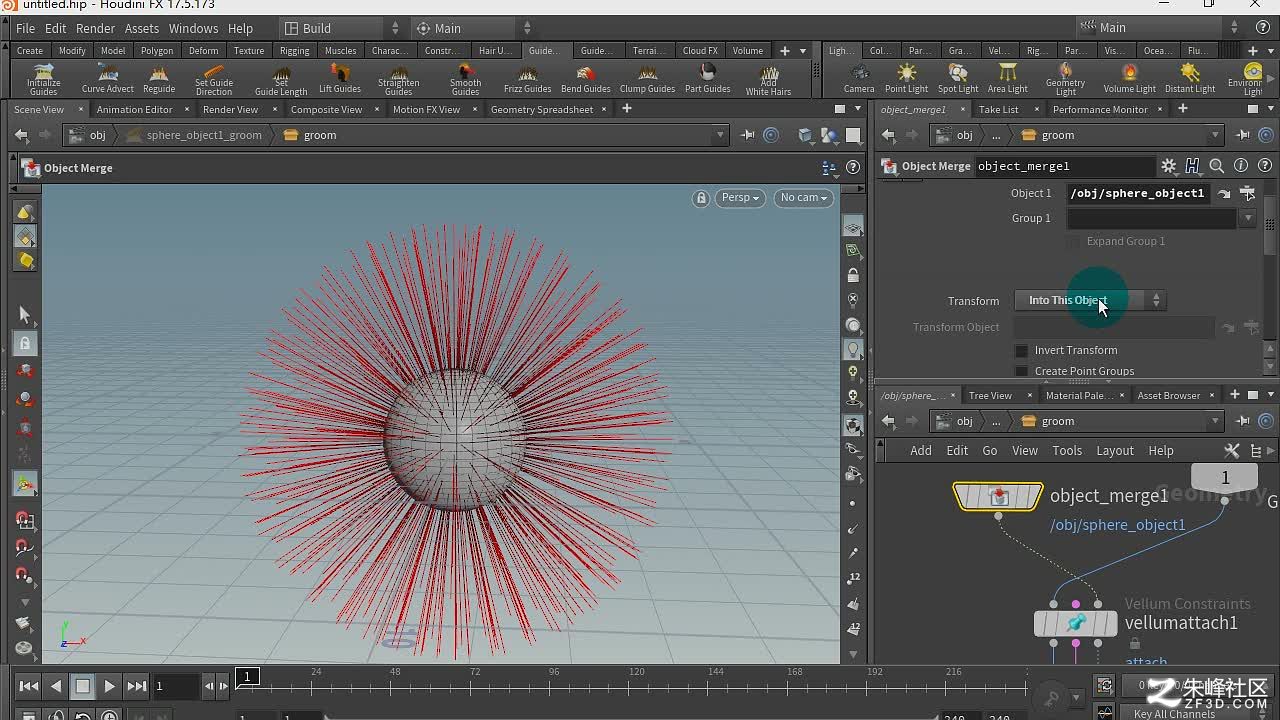Toggle the viewport camera lock icon
This screenshot has width=1280, height=720.
701,198
